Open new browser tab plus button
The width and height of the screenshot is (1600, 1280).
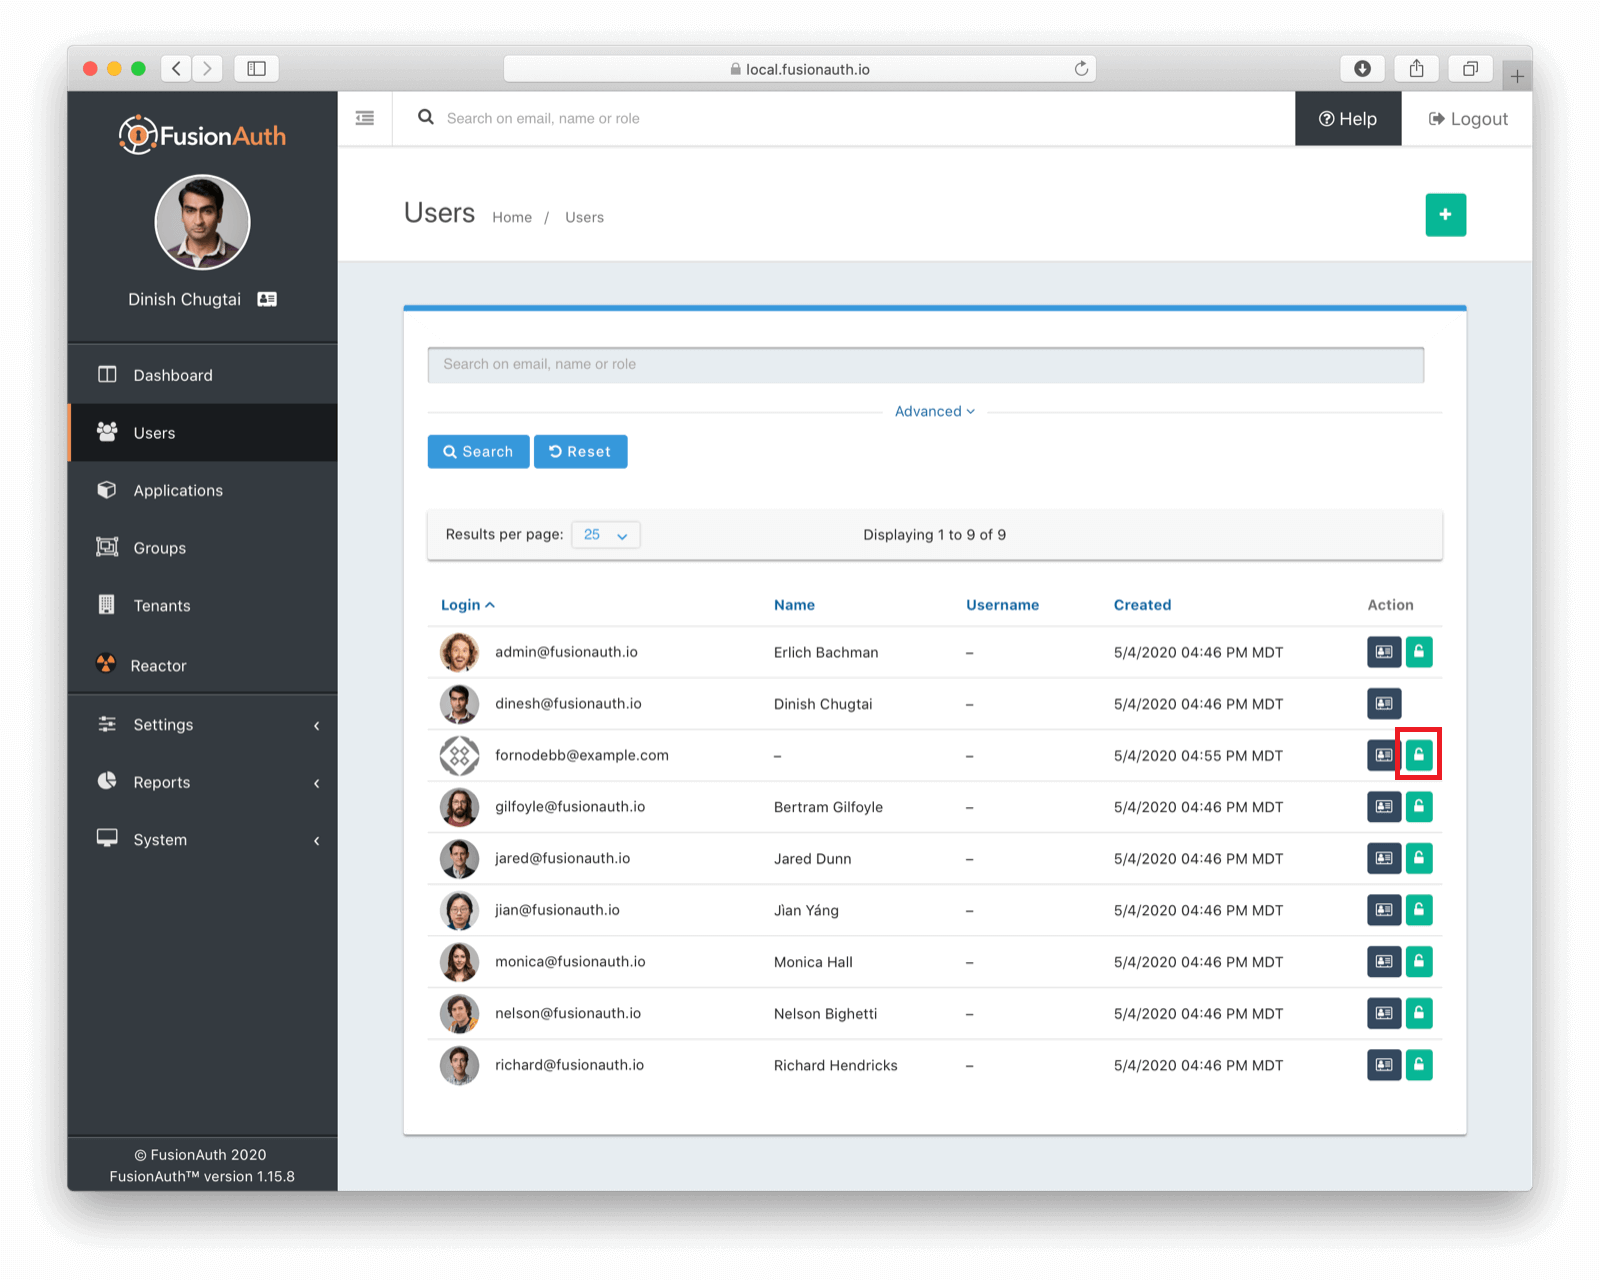coord(1517,76)
